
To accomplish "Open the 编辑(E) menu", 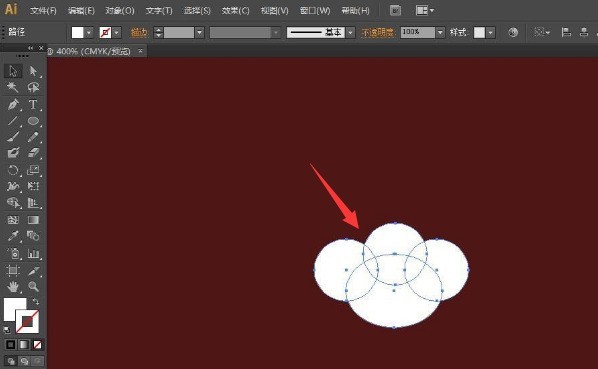I will (81, 11).
